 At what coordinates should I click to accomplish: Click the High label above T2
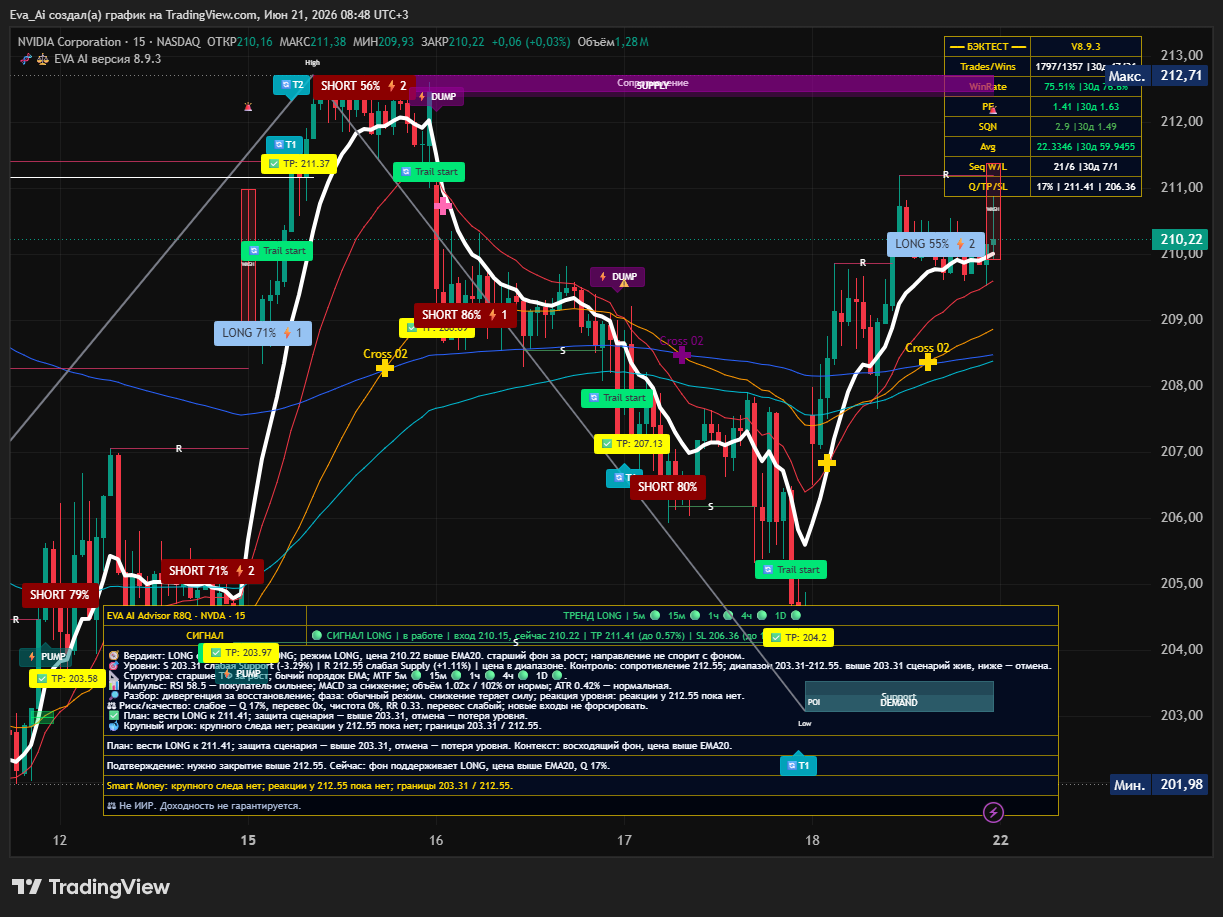point(312,63)
